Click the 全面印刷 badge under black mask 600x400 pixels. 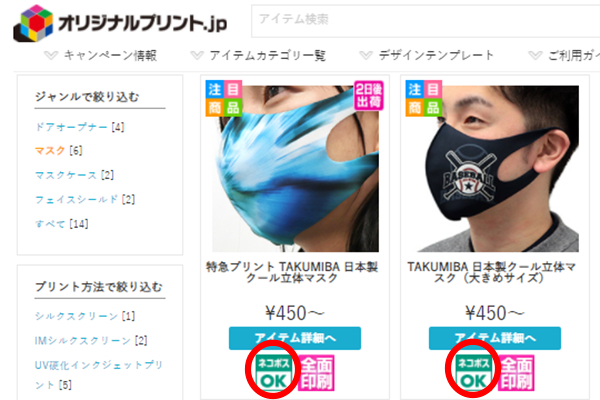[516, 373]
